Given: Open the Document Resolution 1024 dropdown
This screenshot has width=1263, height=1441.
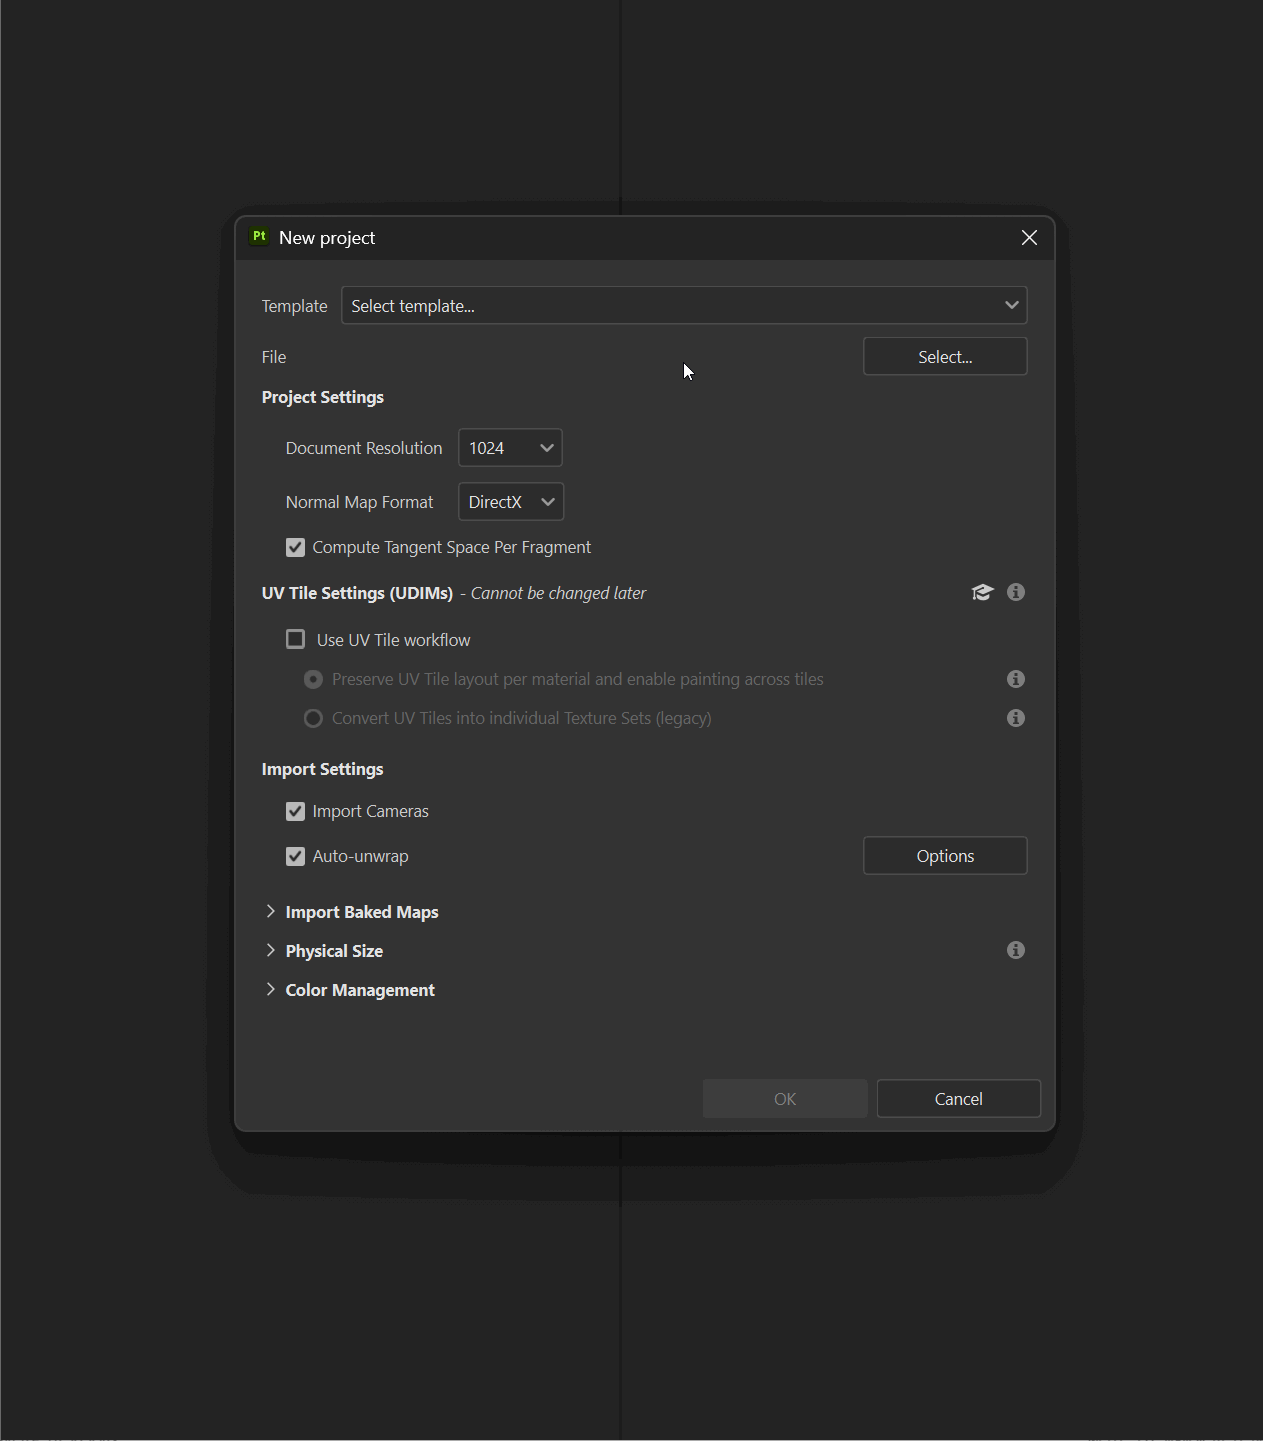Looking at the screenshot, I should (510, 448).
